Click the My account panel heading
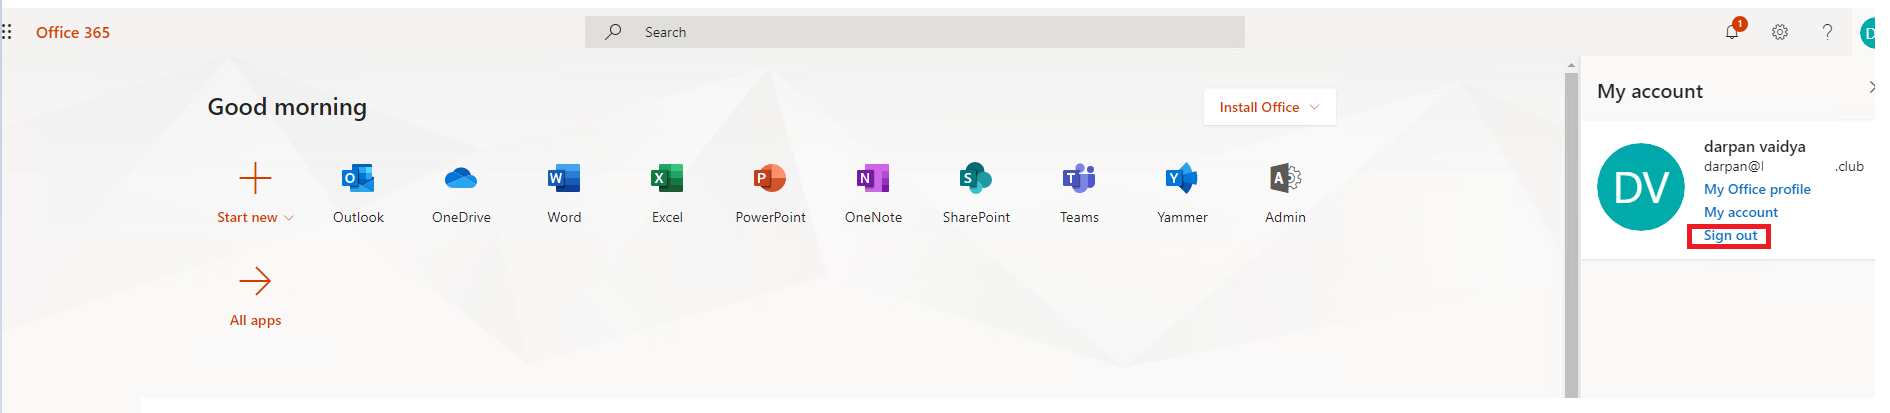The width and height of the screenshot is (1890, 413). [x=1649, y=91]
